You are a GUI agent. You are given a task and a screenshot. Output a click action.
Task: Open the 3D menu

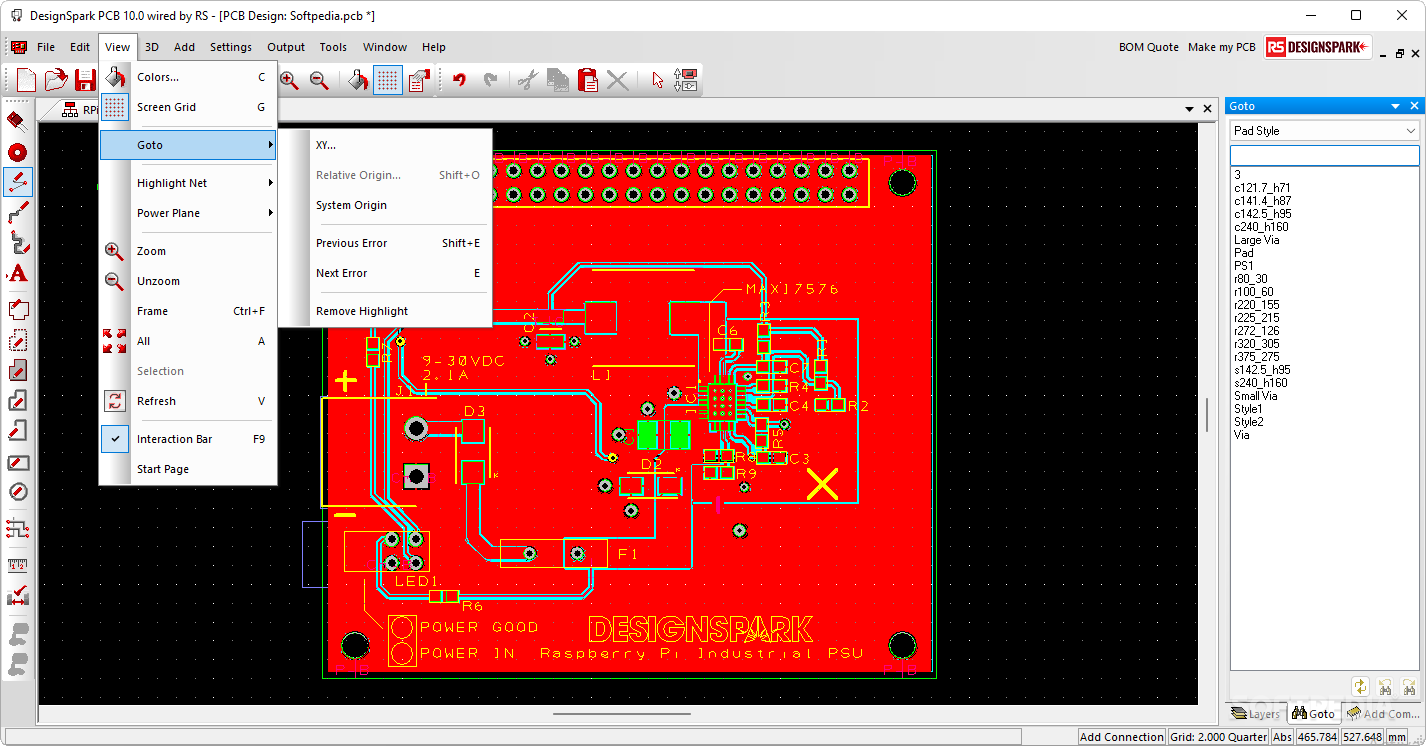tap(152, 47)
